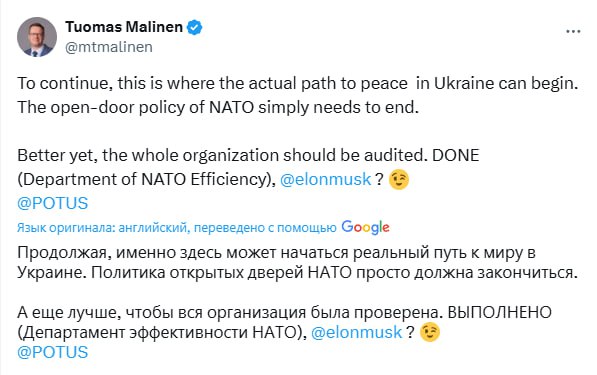Open the @elonmusk mention in the Russian translation
Screen dimensions: 597x375
coord(357,332)
